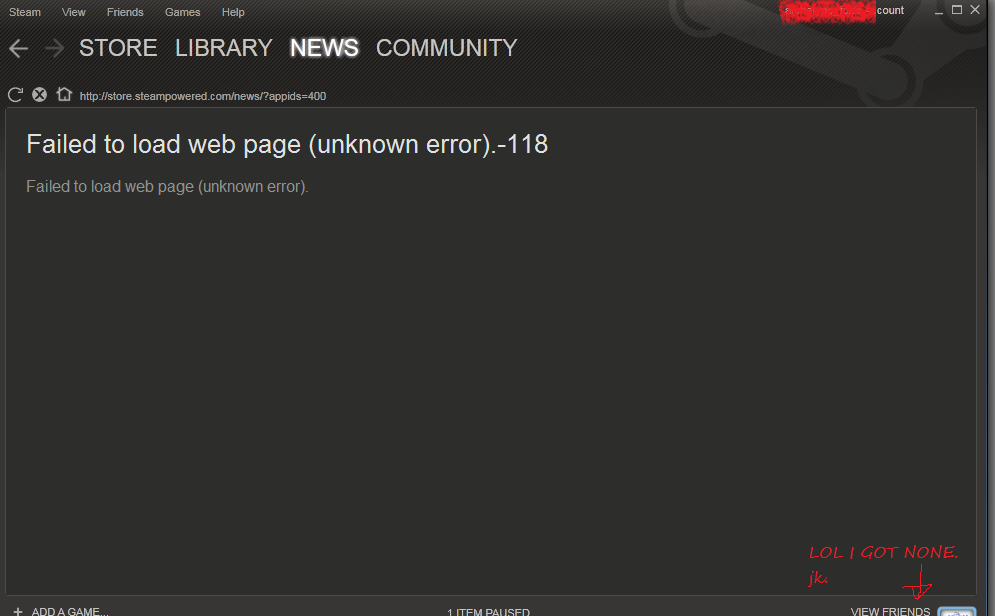The image size is (995, 616).
Task: Reload the failed web page
Action: coord(15,95)
